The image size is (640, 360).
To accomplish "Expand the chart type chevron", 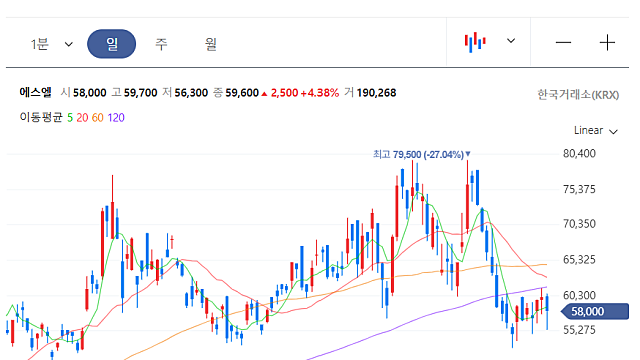I will click(x=511, y=41).
